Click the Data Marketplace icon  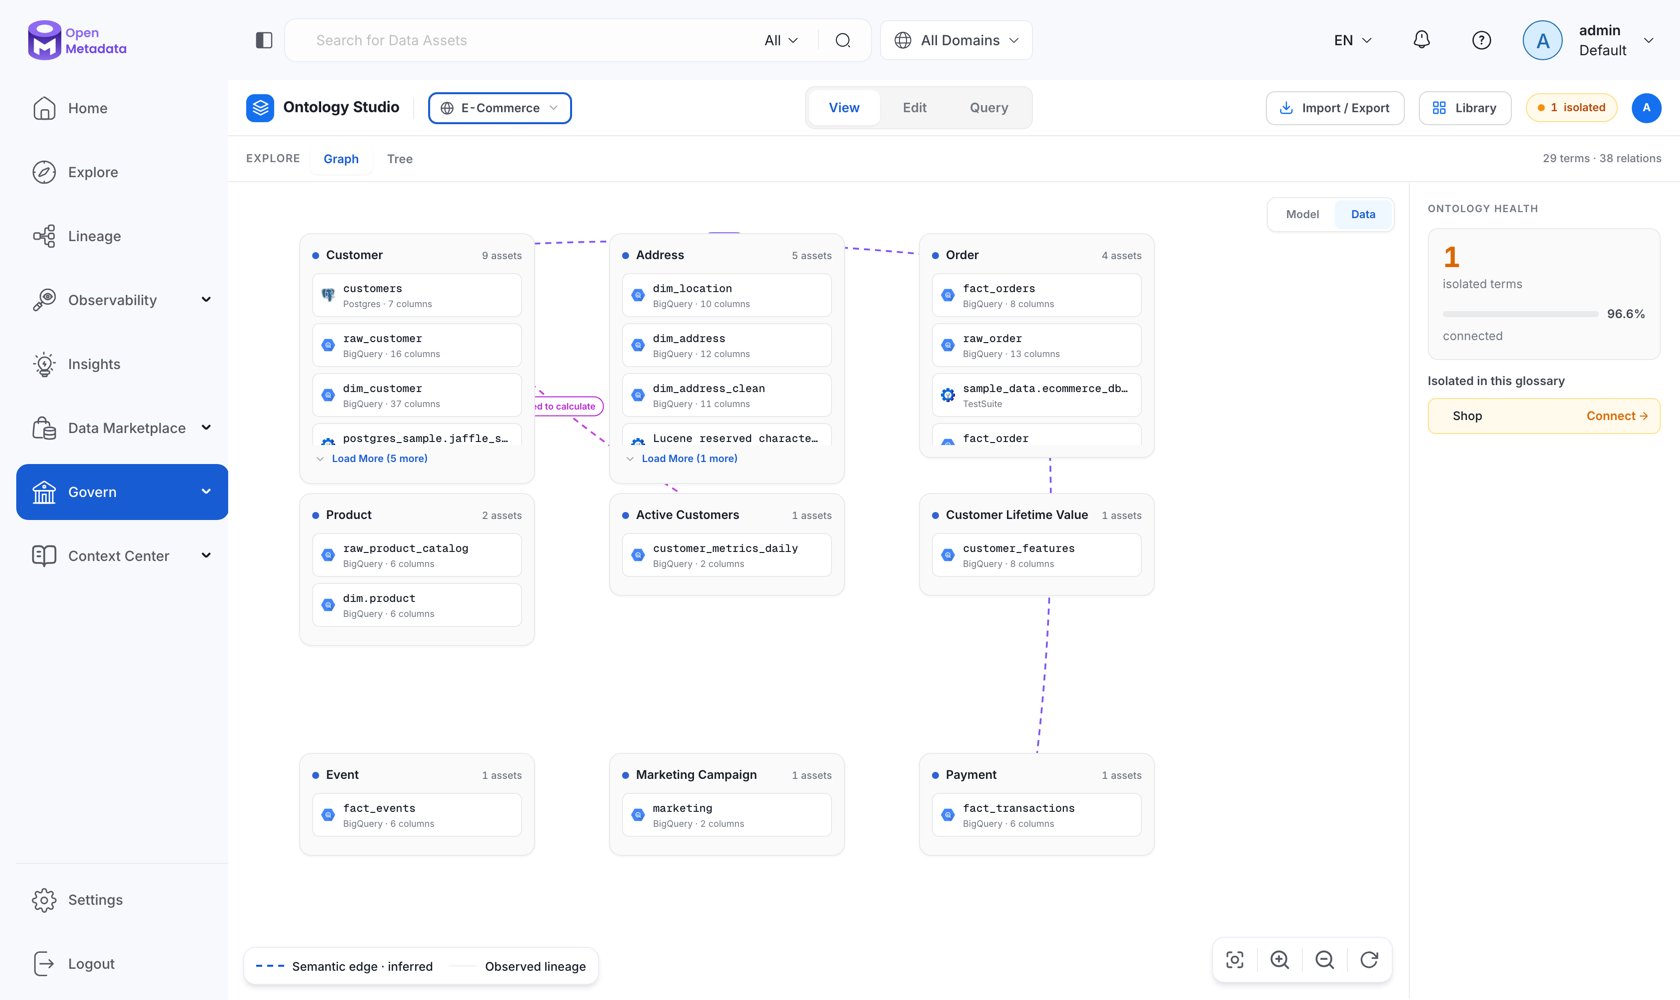[44, 428]
